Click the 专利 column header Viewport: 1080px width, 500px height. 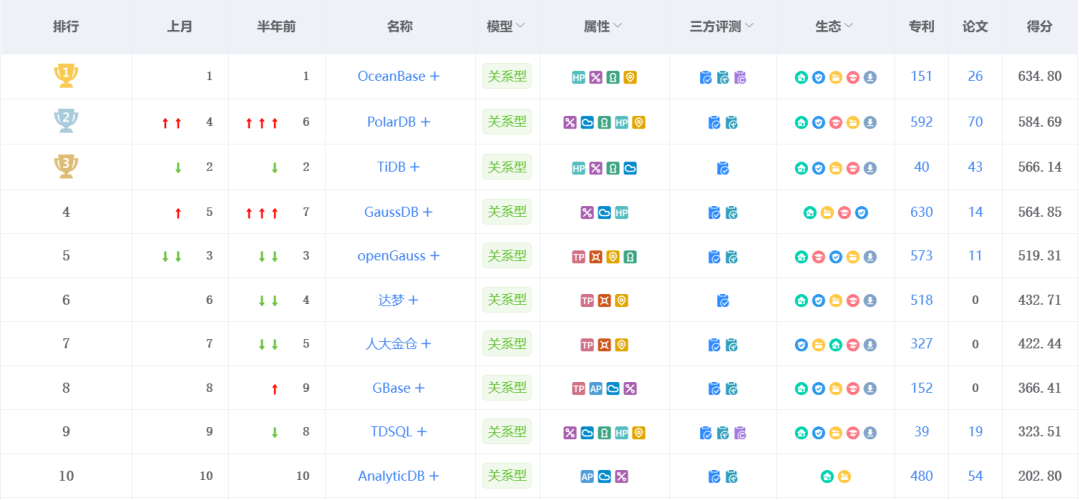point(922,27)
